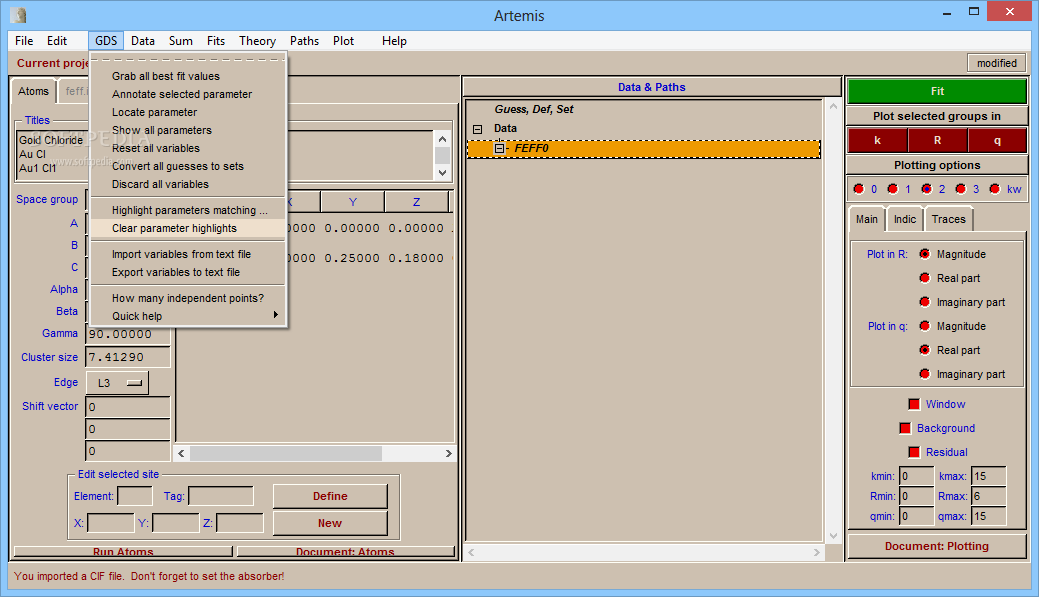
Task: Collapse the Data tree node
Action: coord(478,129)
